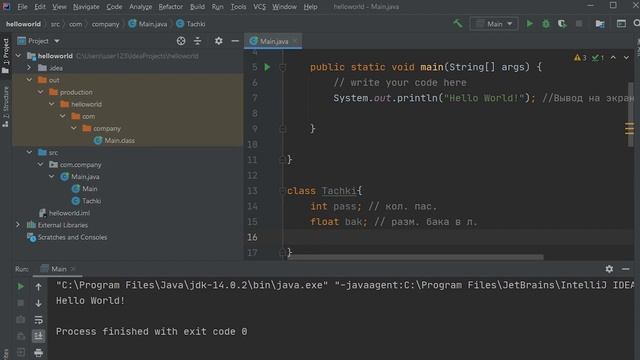This screenshot has height=360, width=640.
Task: Hide the Run panel with minus icon
Action: (x=626, y=269)
